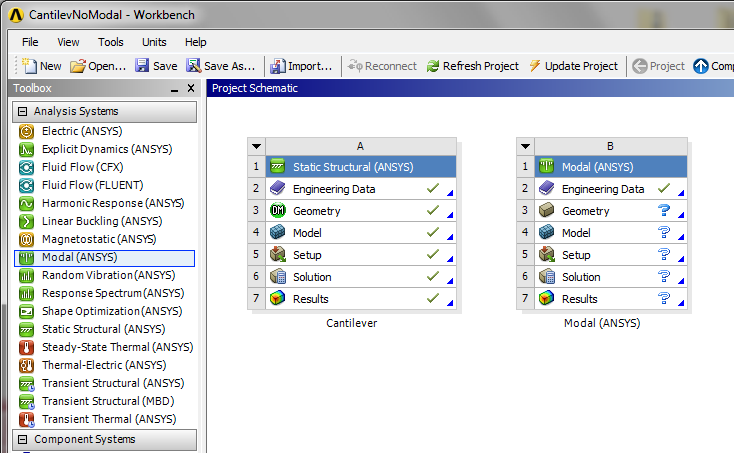The image size is (734, 453).
Task: Click the Reconnect toolbar icon
Action: [355, 66]
